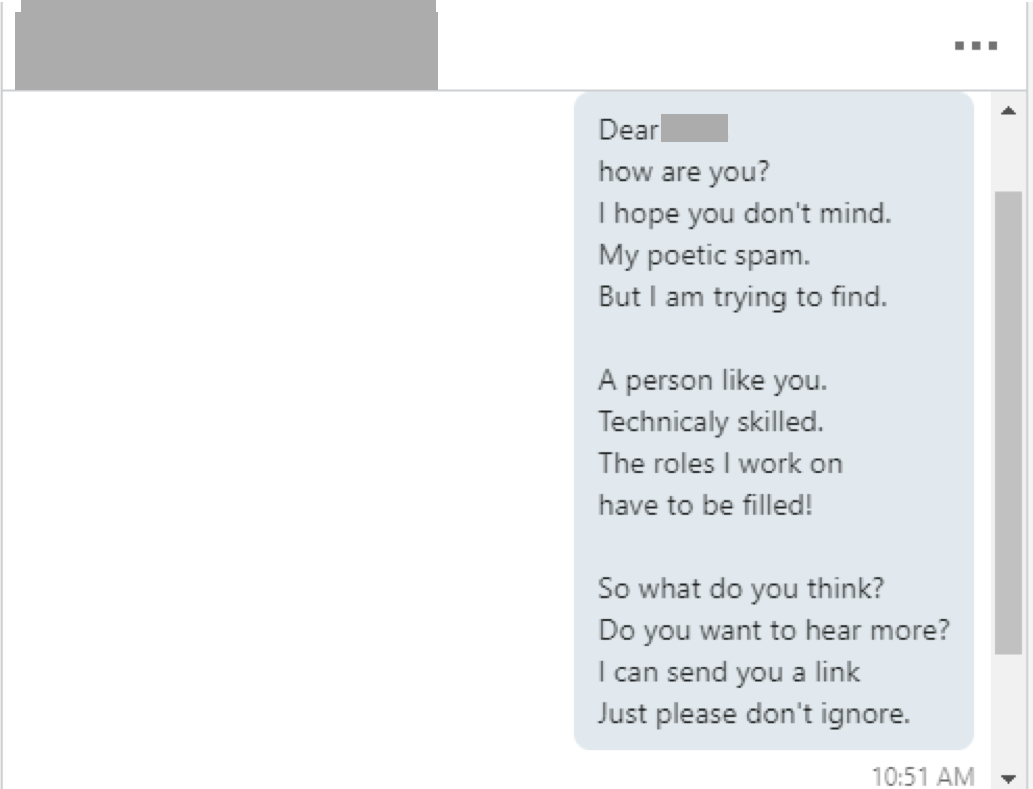Click the "have to be filled!" line

pyautogui.click(x=706, y=505)
